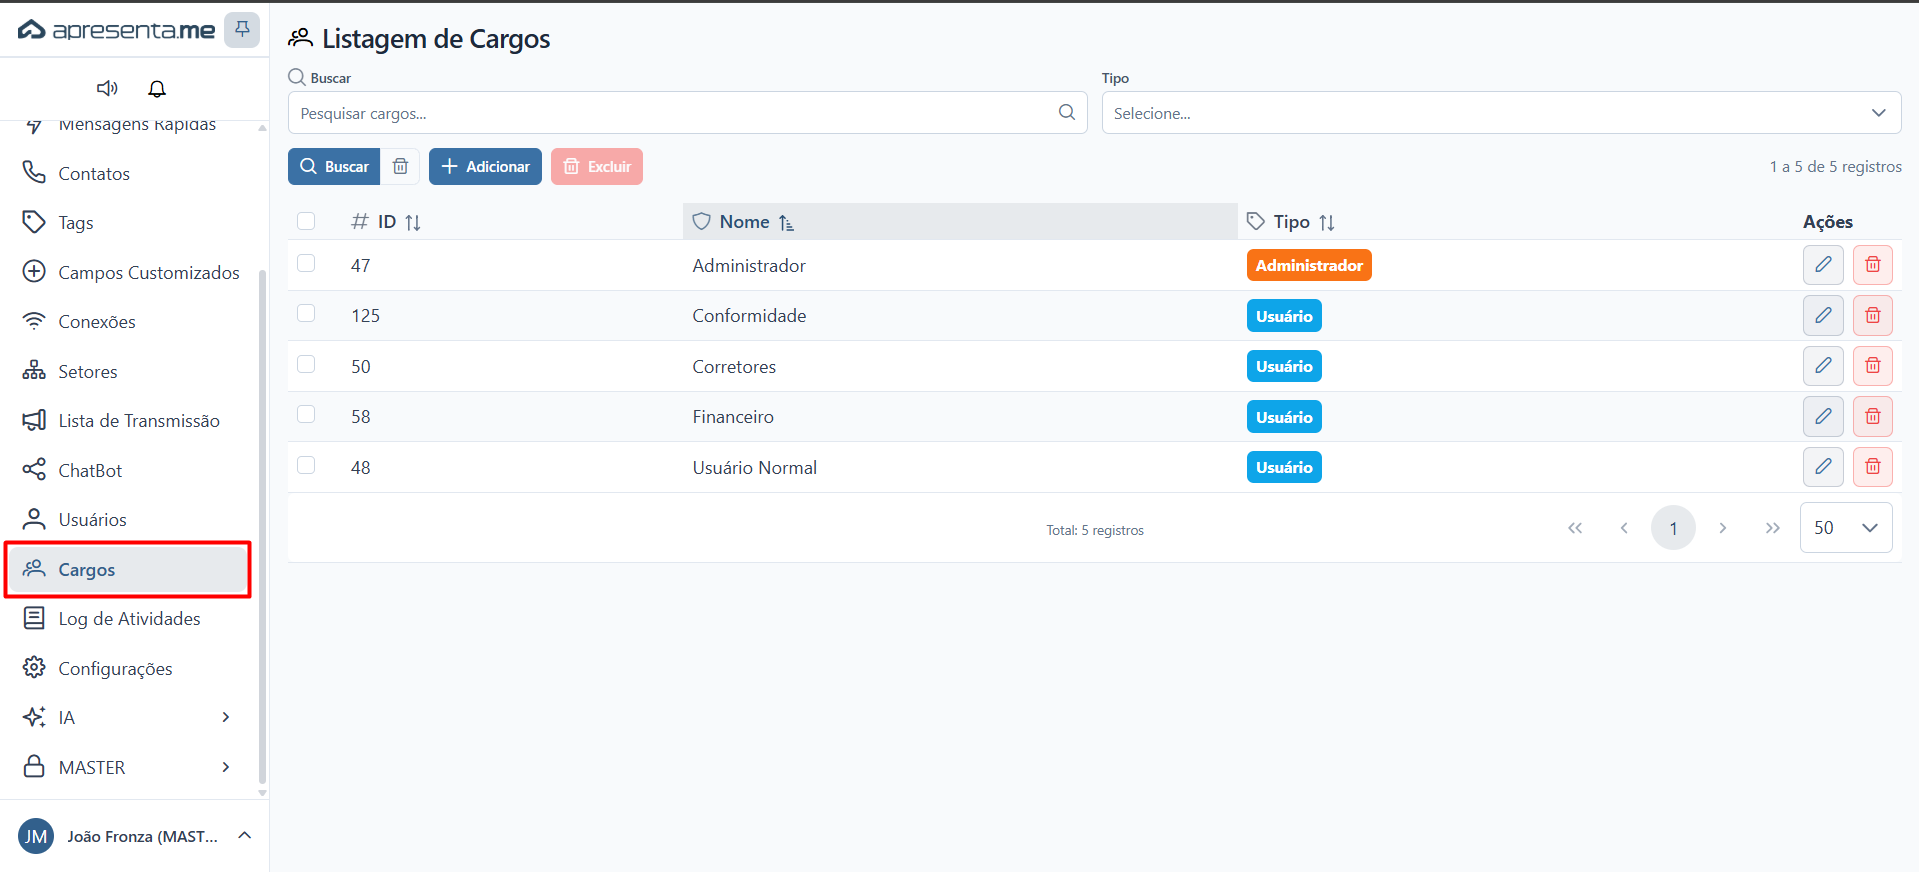Click the Adicionar button

pos(485,167)
